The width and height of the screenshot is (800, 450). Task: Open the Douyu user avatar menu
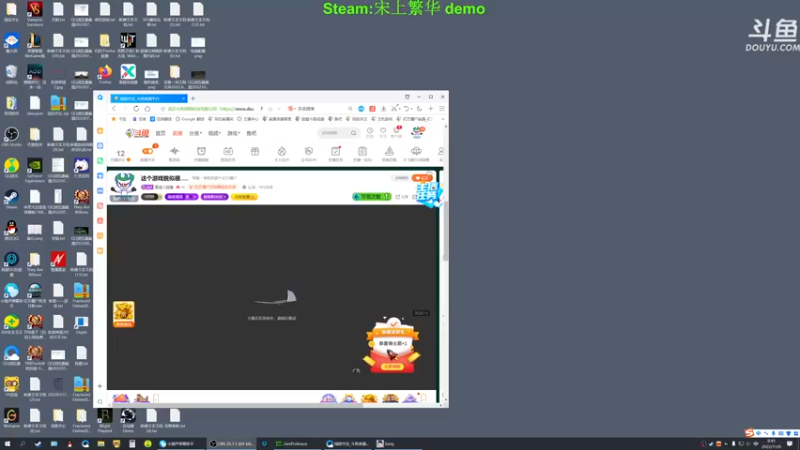click(x=417, y=133)
